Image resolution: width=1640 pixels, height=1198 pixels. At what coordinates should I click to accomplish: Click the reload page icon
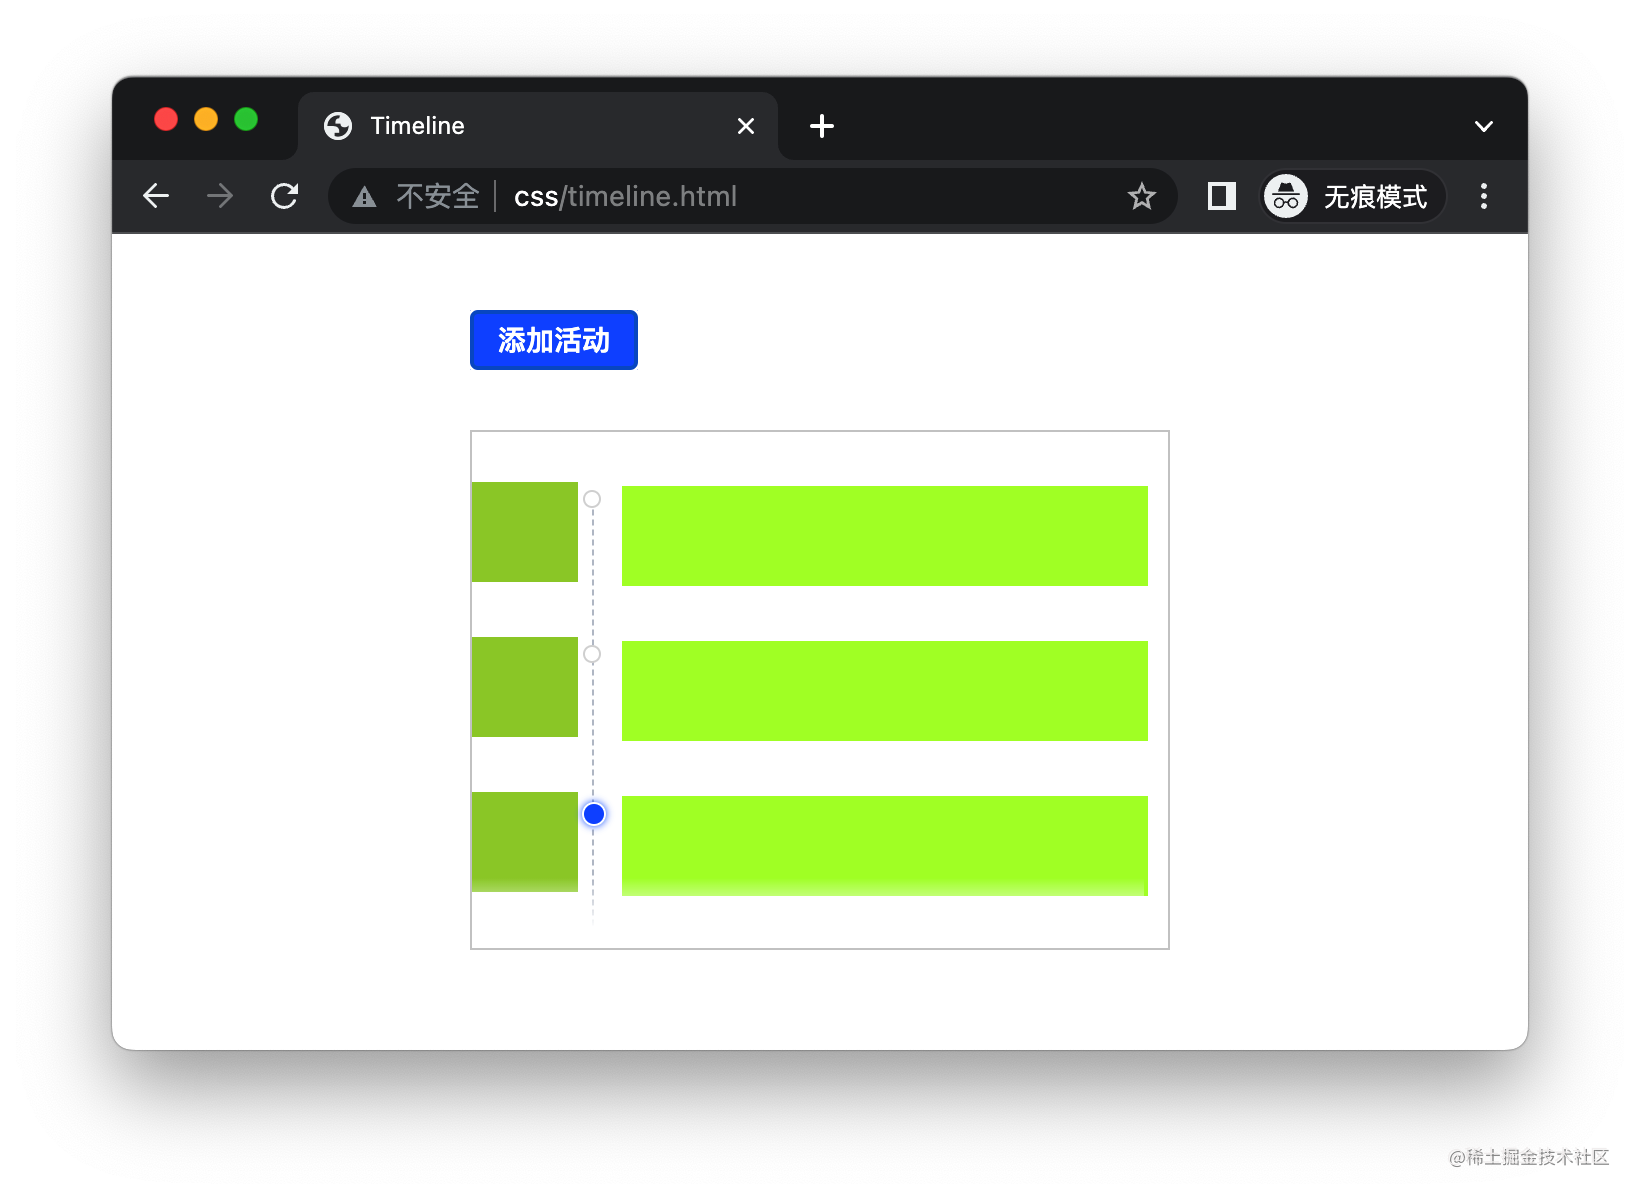pyautogui.click(x=284, y=196)
